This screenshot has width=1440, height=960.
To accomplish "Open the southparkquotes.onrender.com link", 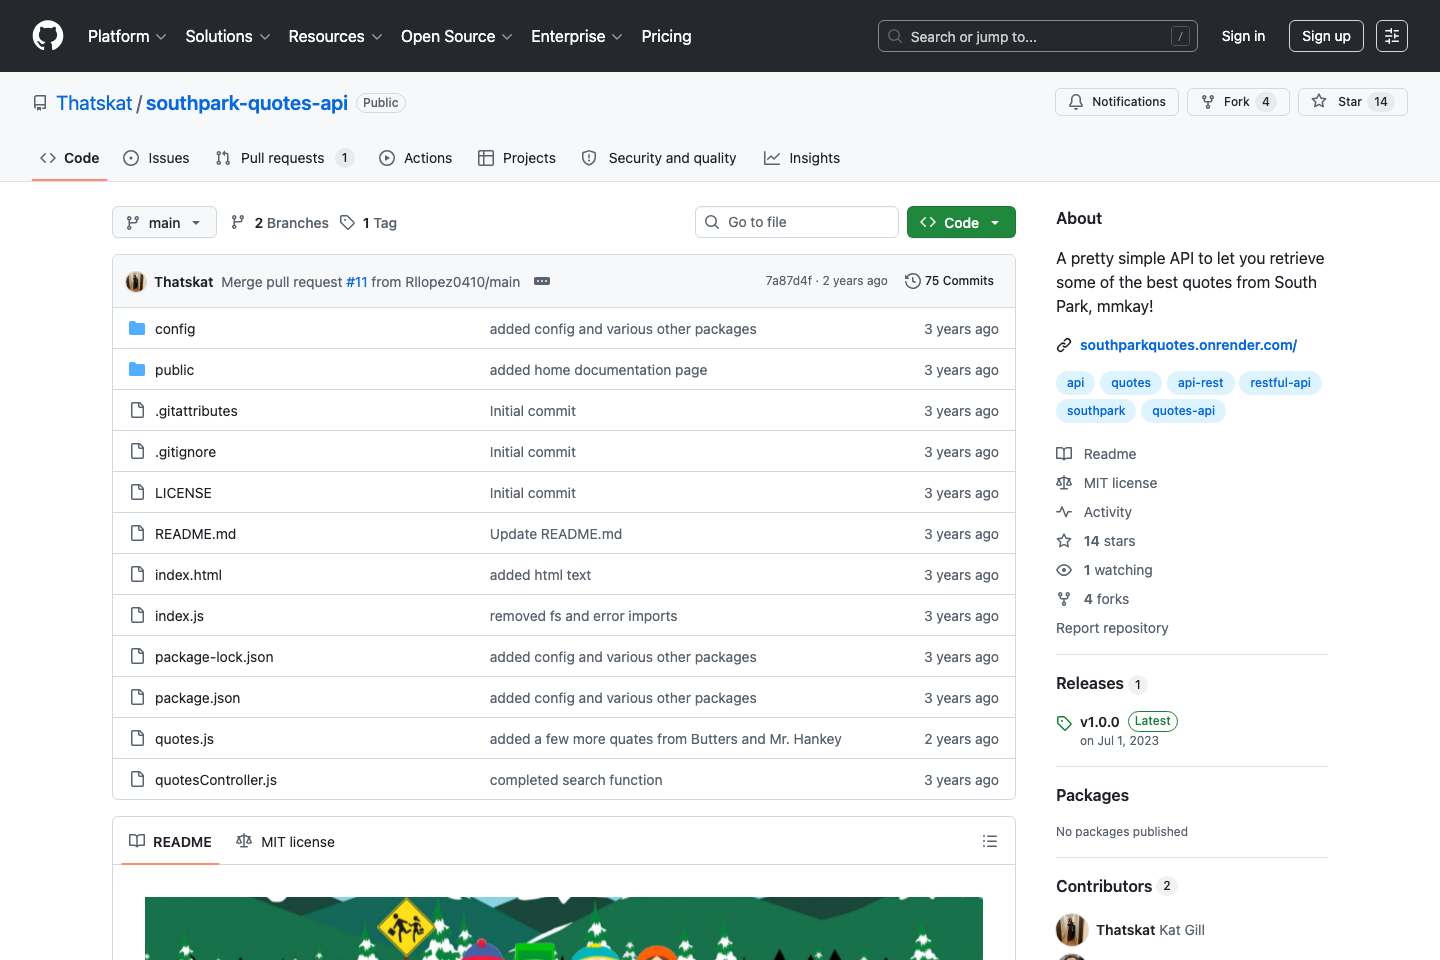I will point(1188,345).
